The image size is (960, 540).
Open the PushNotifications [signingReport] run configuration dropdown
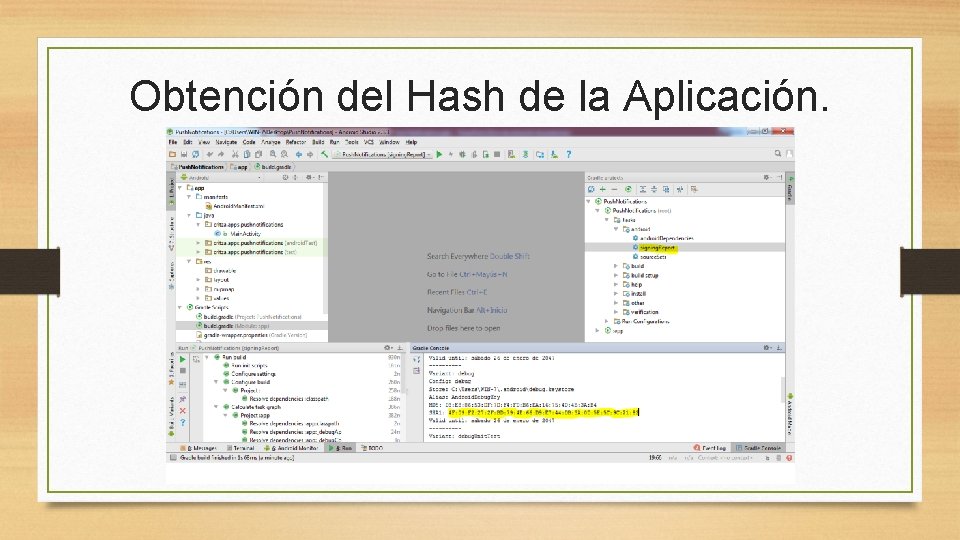[383, 154]
